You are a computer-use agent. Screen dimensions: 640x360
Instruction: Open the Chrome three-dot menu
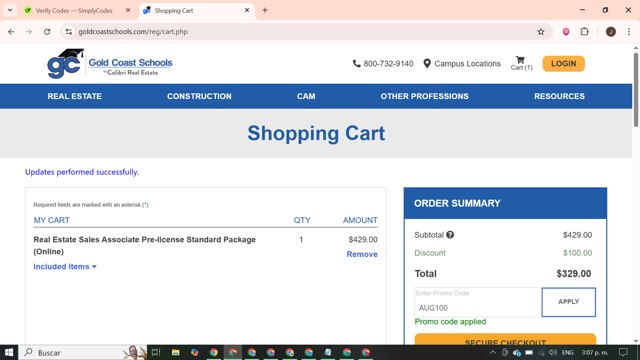click(x=629, y=31)
